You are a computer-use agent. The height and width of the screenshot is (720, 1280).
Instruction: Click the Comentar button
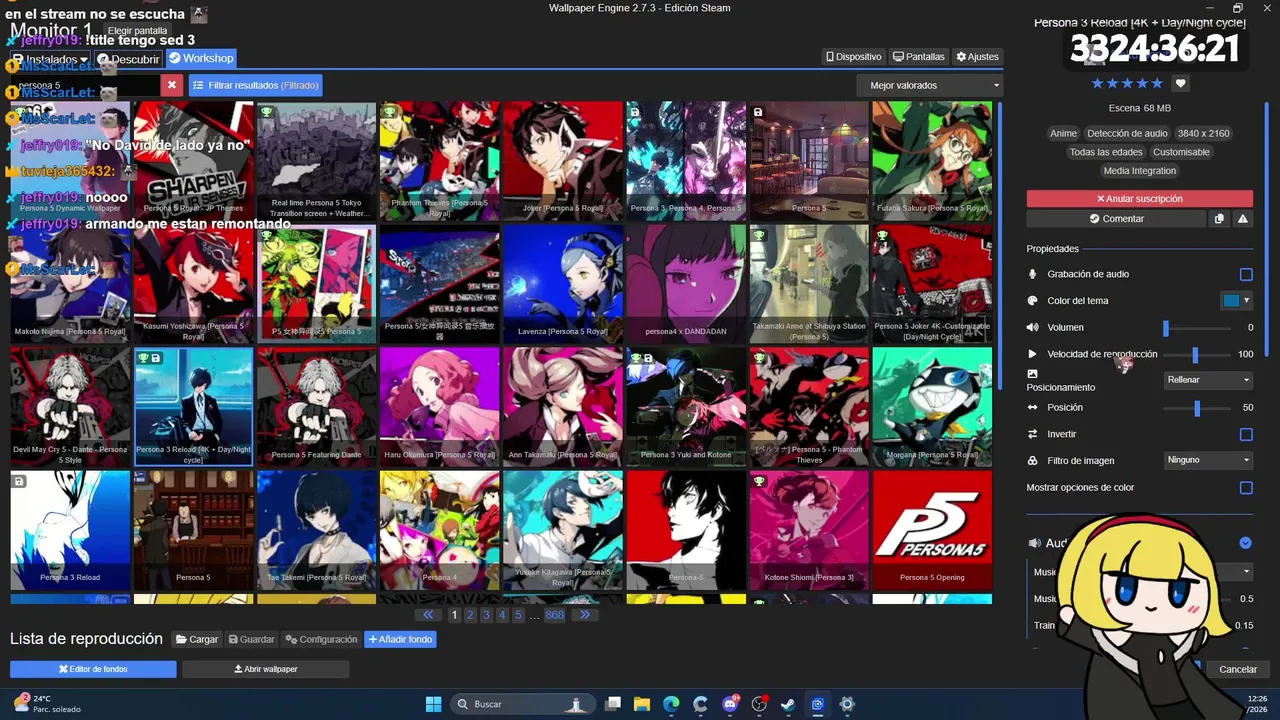(1116, 219)
